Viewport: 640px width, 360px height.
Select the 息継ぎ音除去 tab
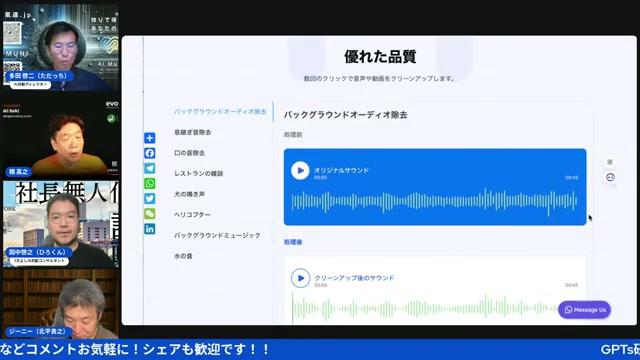[x=193, y=132]
